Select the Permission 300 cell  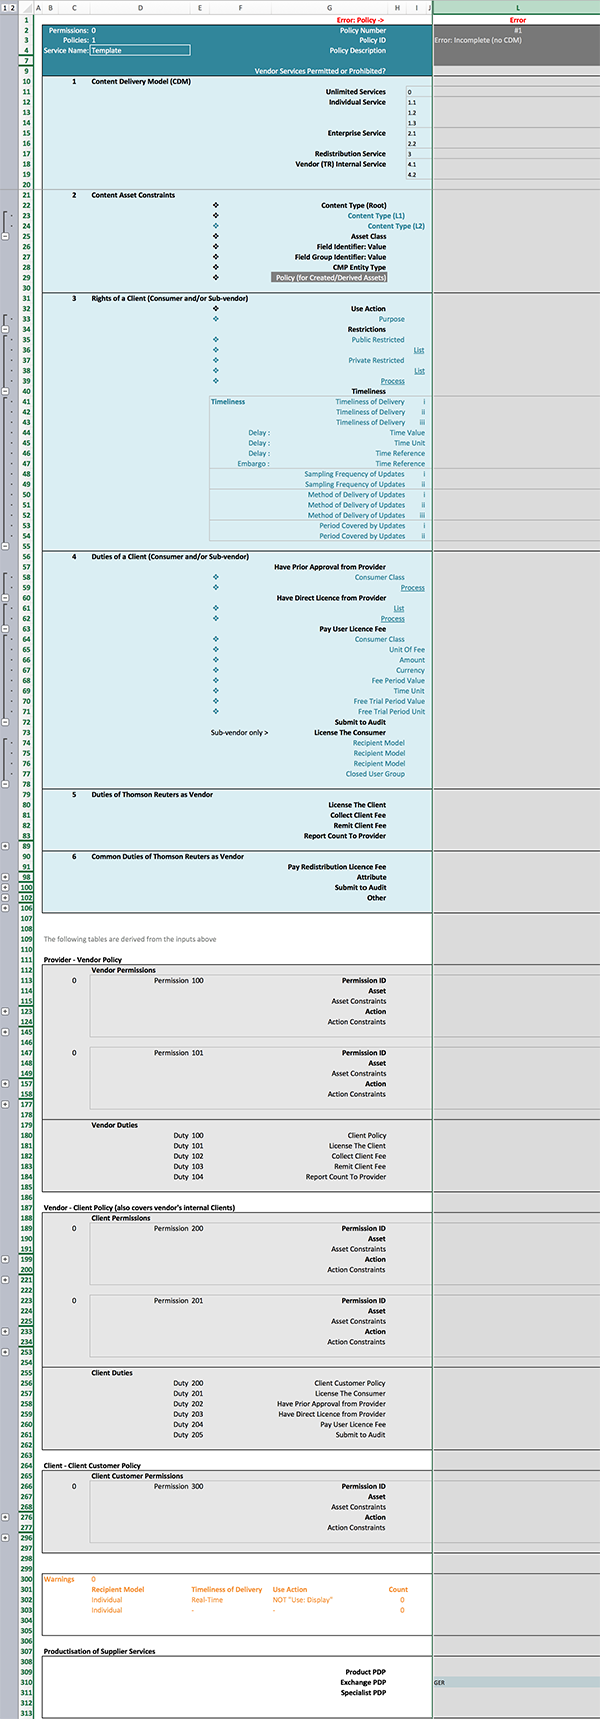click(179, 1486)
